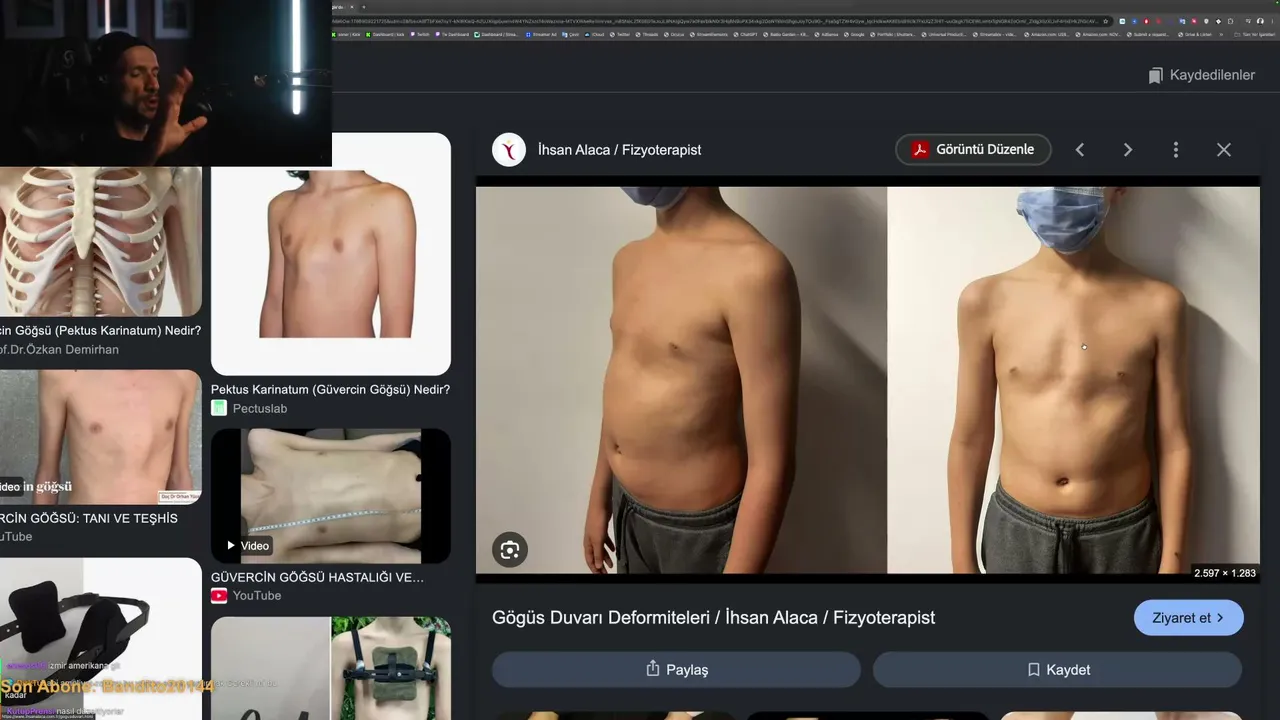Screen dimensions: 1280x720
Task: Click the Pectuslab favicon
Action: pyautogui.click(x=219, y=408)
